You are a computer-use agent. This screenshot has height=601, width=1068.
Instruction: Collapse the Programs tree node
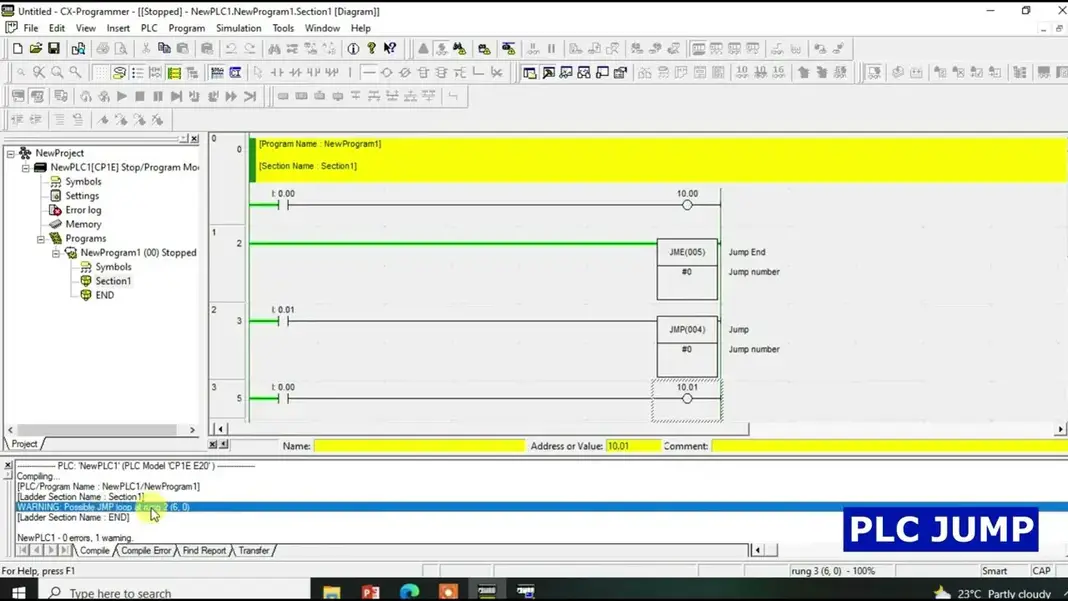pos(41,239)
